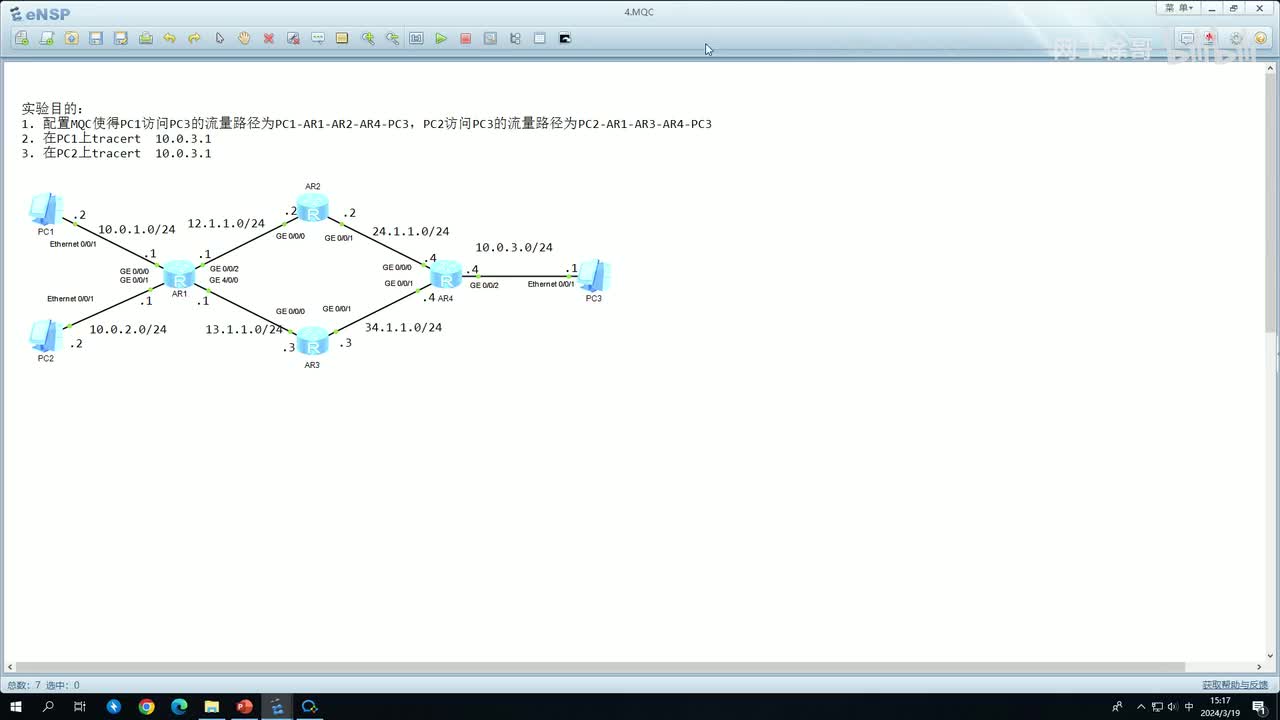Open PowerPoint from the taskbar
1280x720 pixels.
(x=244, y=707)
